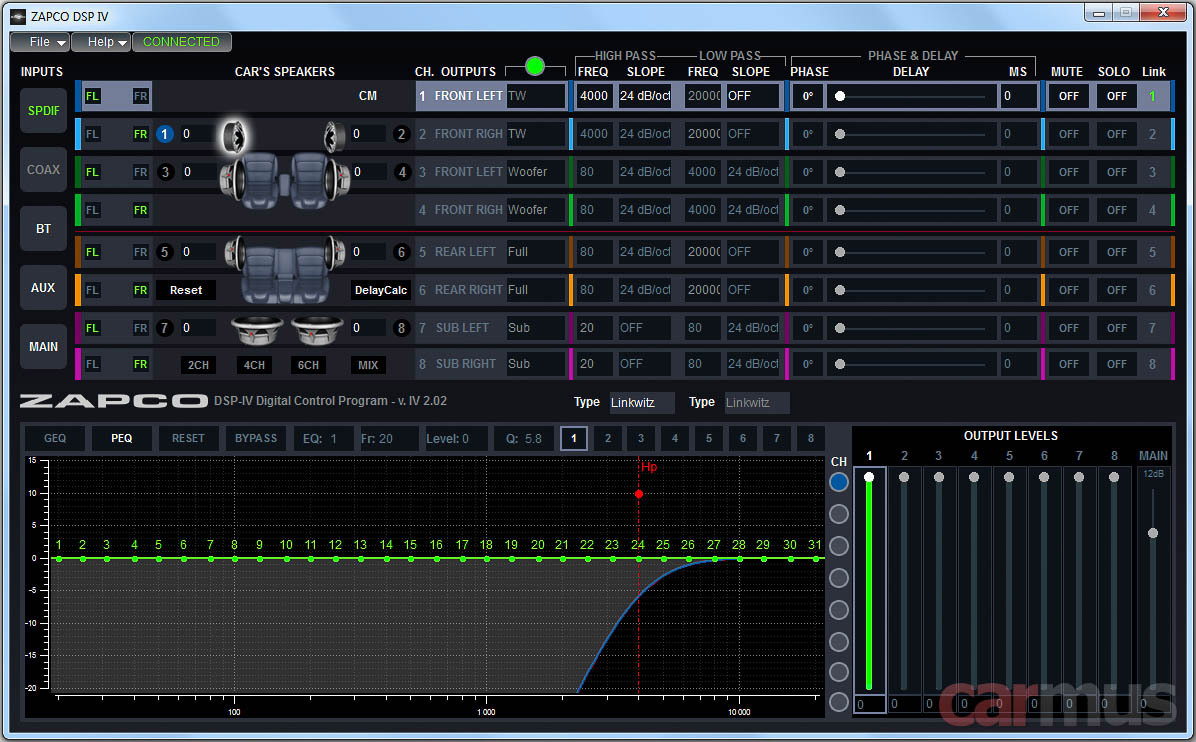Enable FR input routing on Front Left row
The width and height of the screenshot is (1196, 742).
point(140,96)
